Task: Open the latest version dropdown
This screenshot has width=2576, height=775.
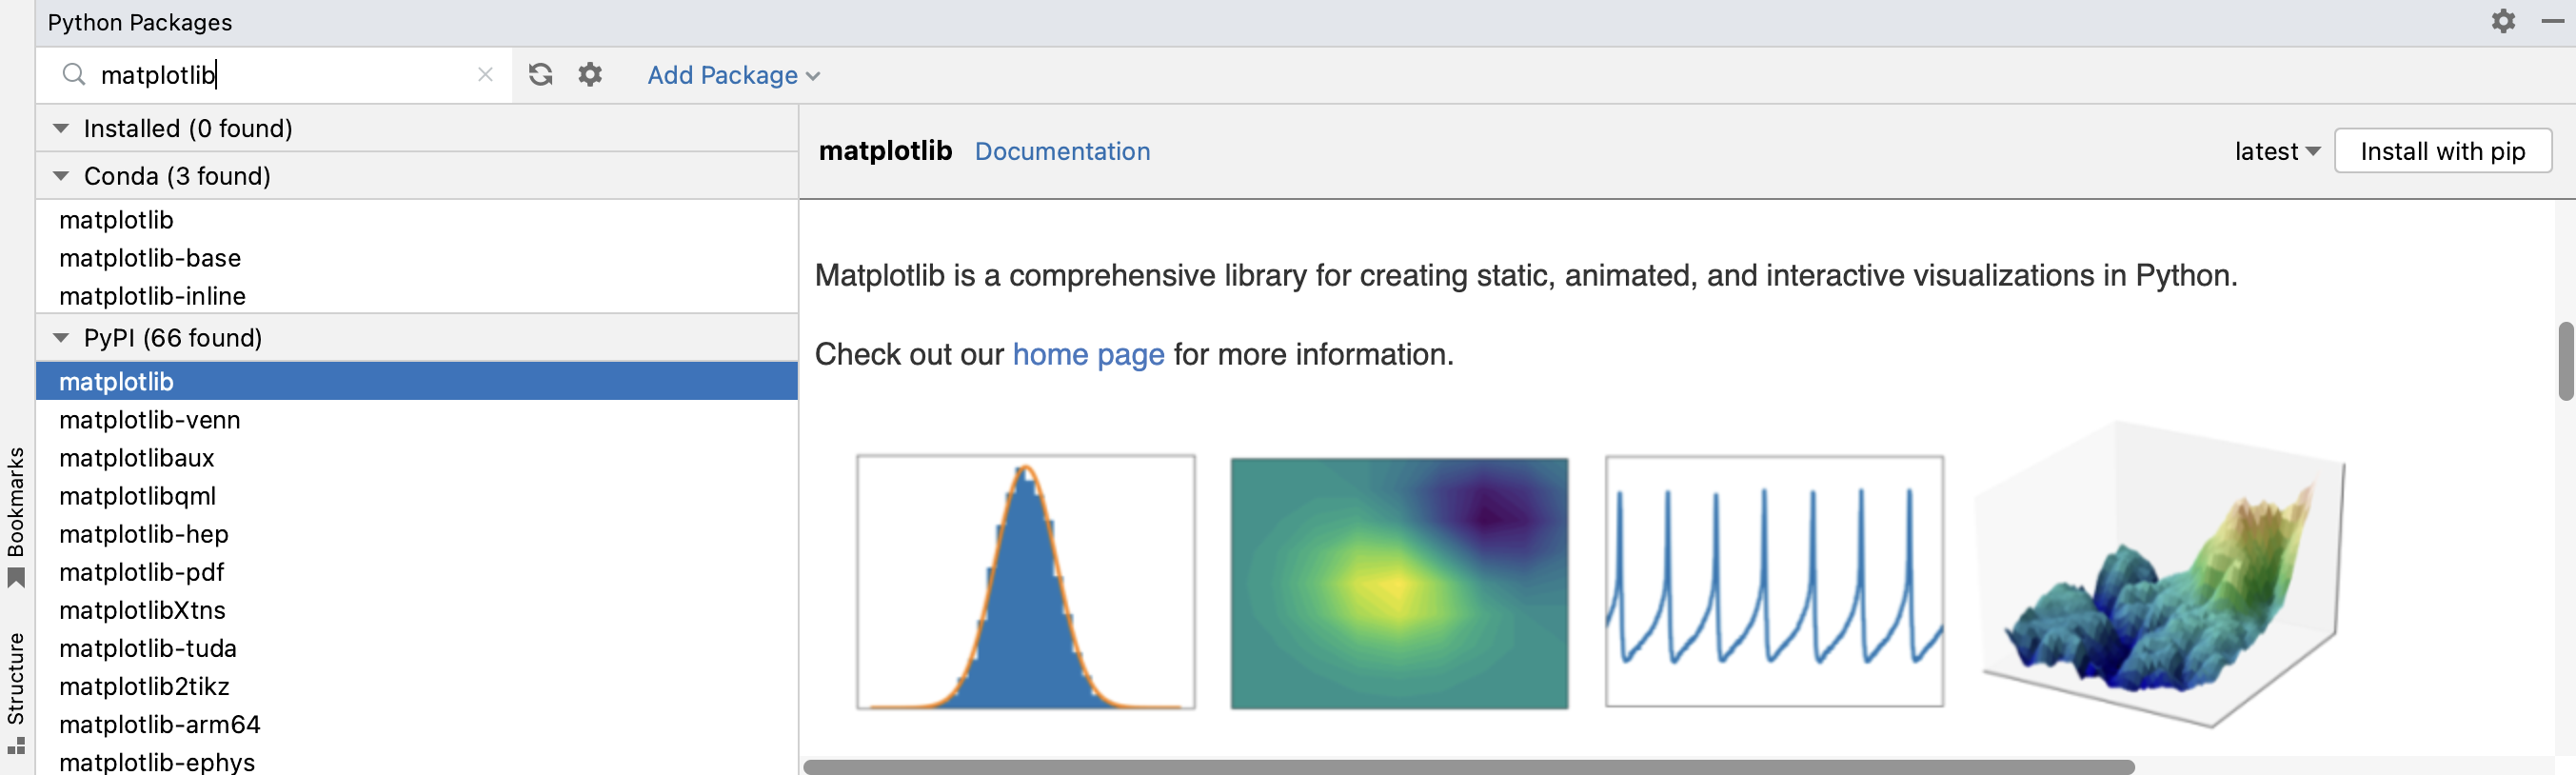Action: pyautogui.click(x=2277, y=151)
